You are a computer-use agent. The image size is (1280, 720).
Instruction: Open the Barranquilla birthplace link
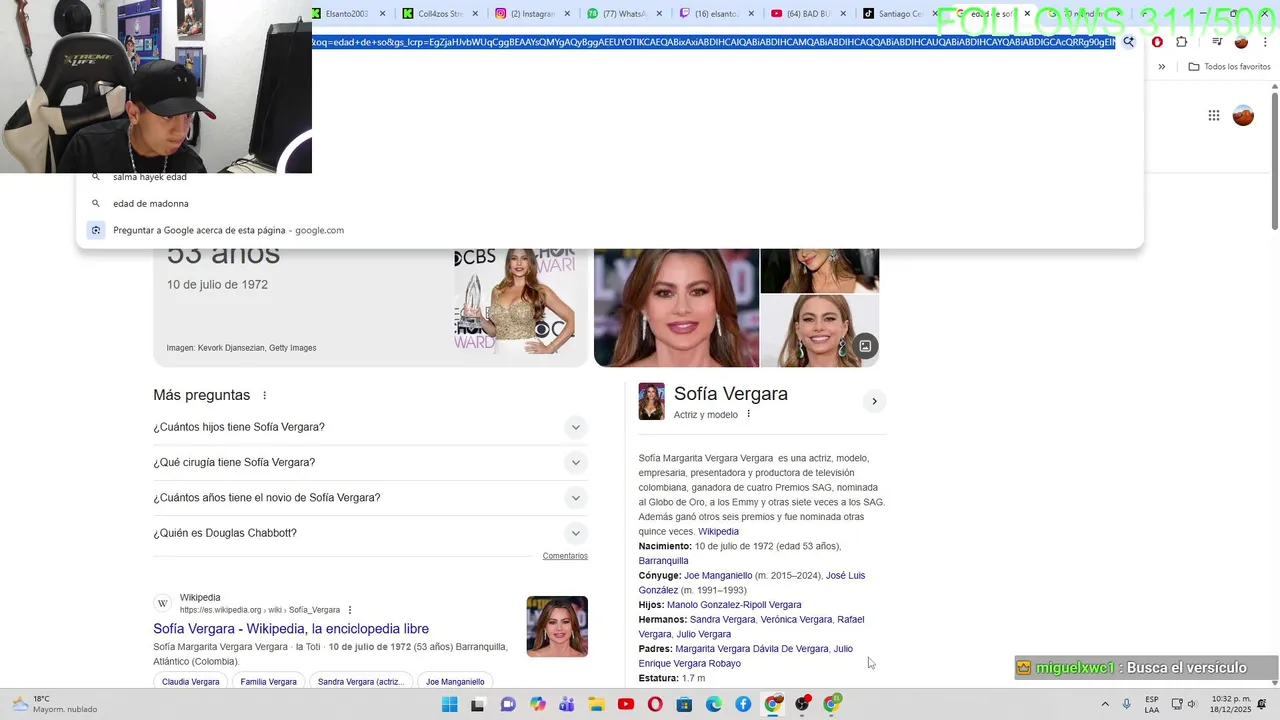664,561
